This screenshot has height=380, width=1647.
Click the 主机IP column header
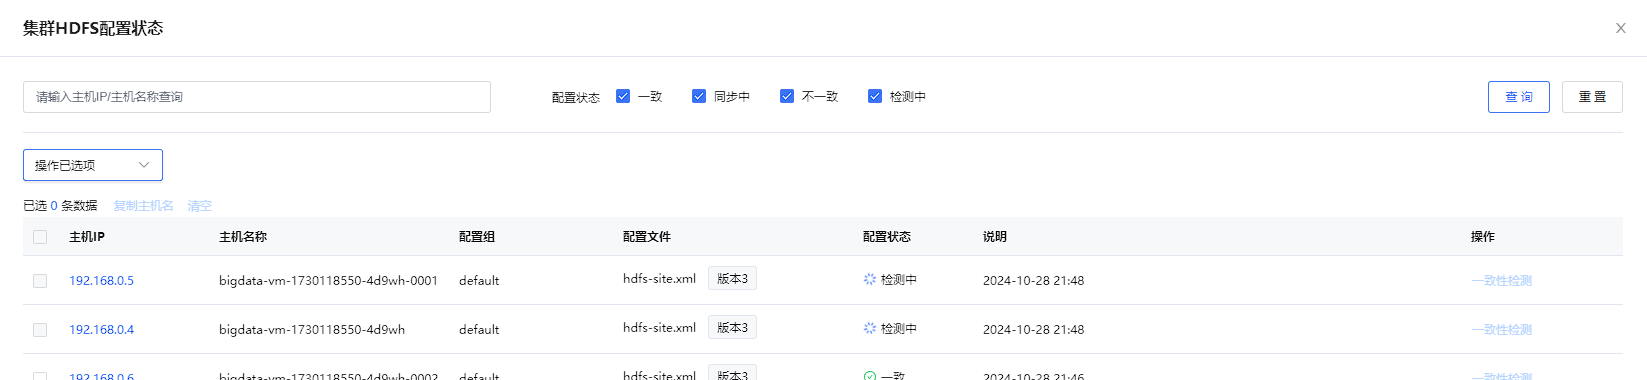(x=87, y=237)
